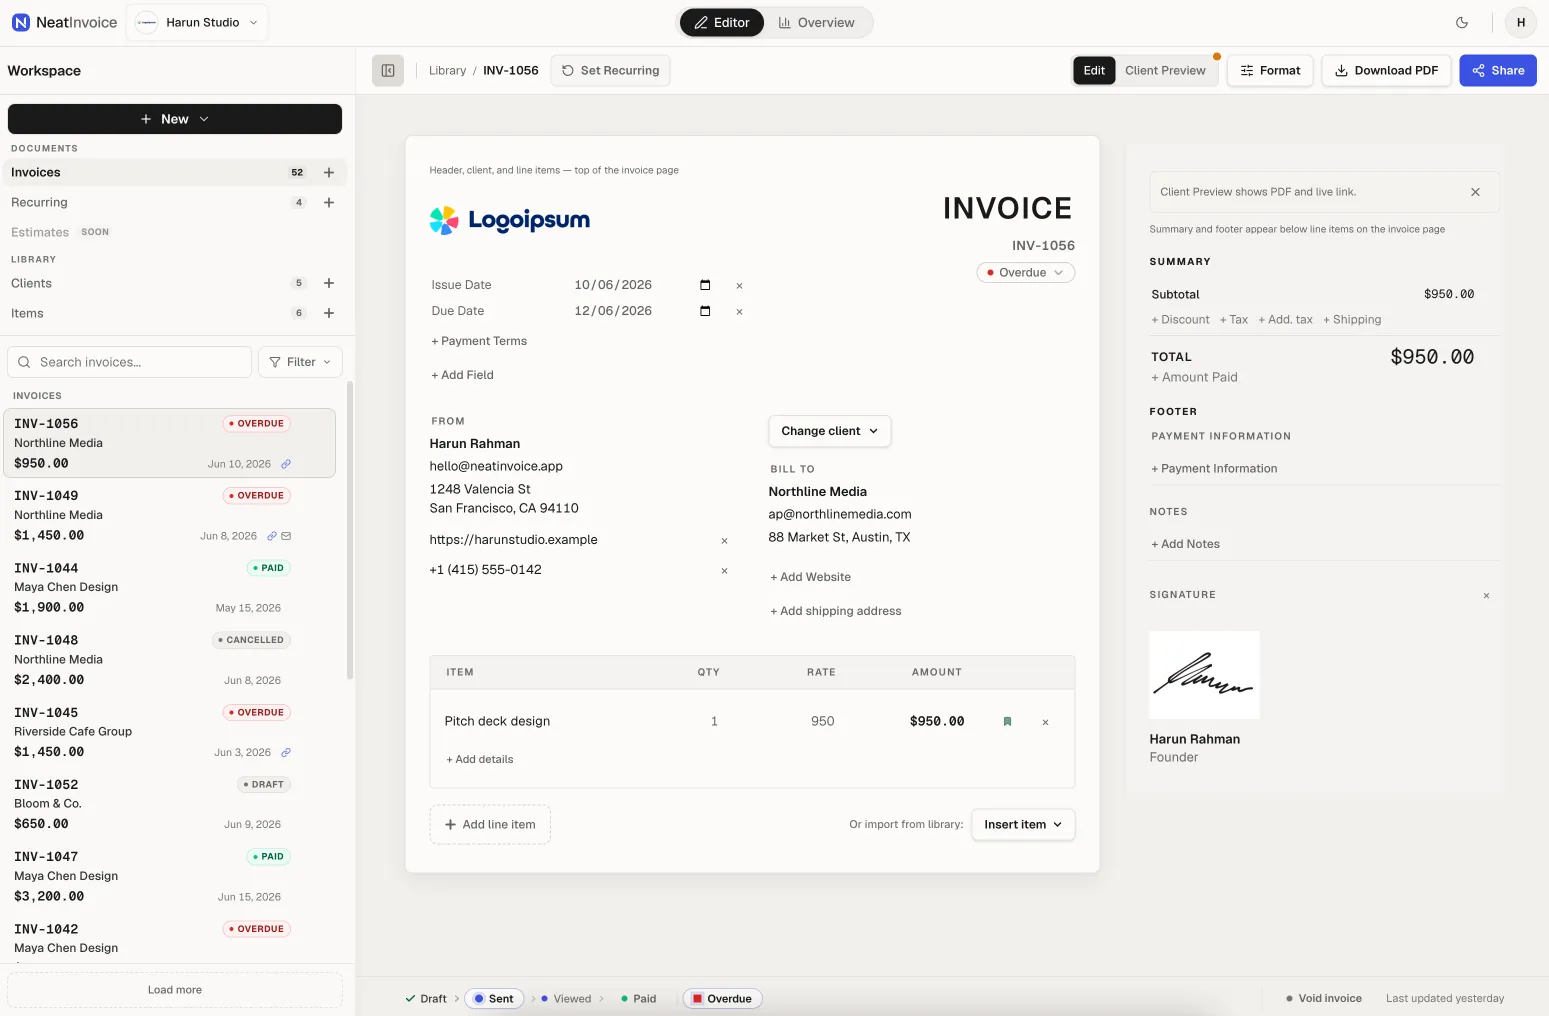Screen dimensions: 1549x1016
Task: Open Due Date calendar picker icon
Action: 705,311
